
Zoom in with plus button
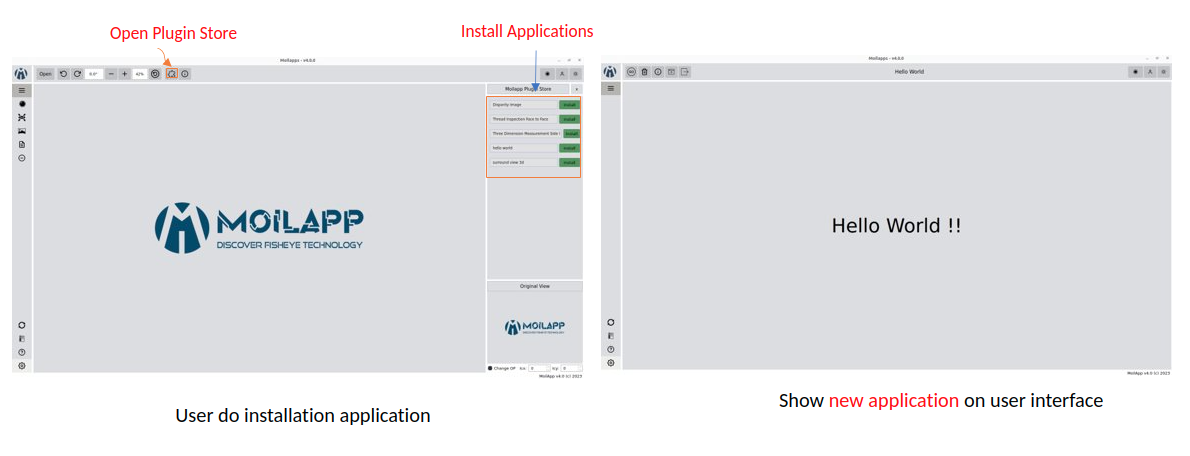pos(124,74)
